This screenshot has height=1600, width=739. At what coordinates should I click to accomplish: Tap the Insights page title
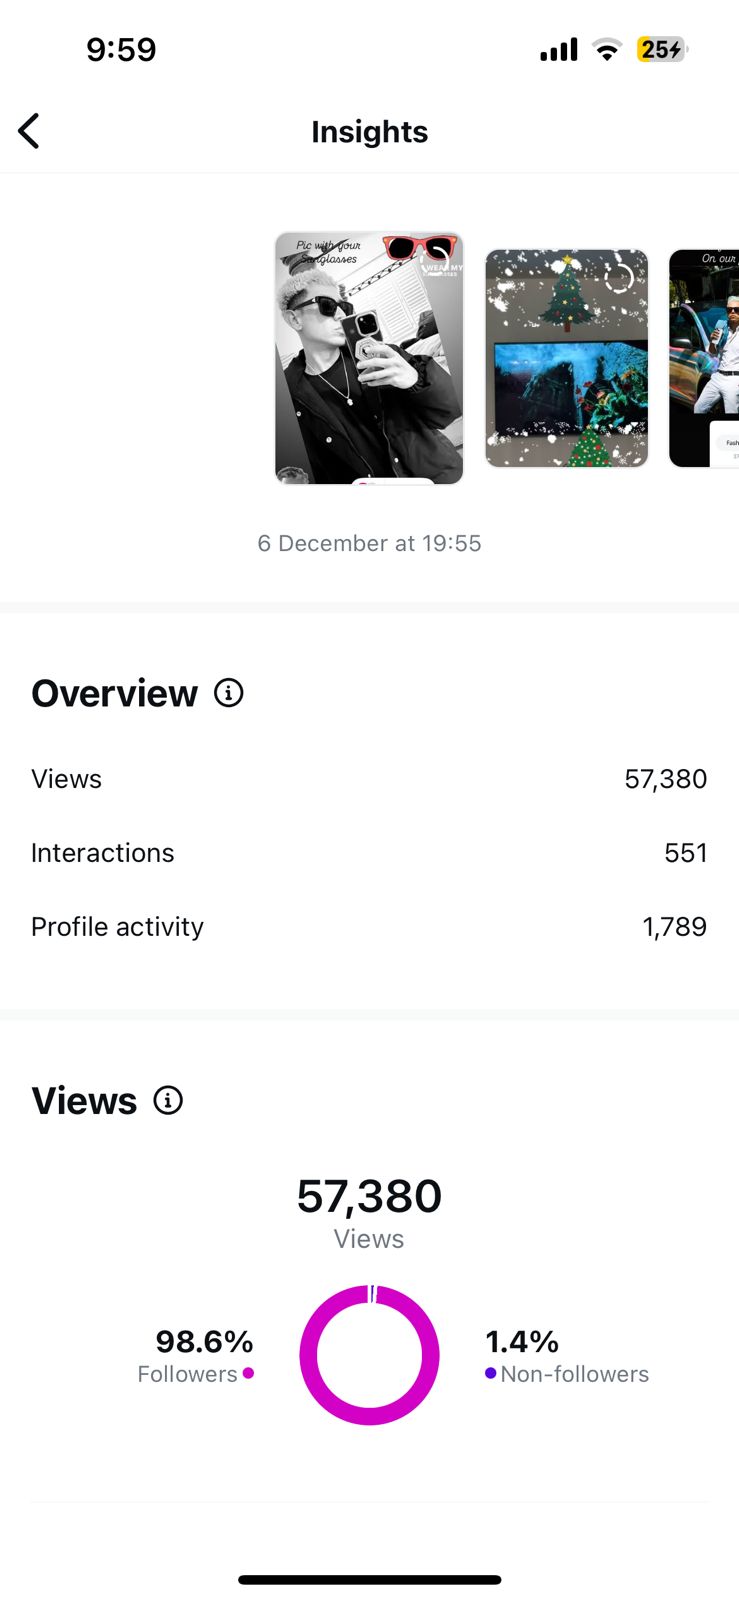pos(369,132)
